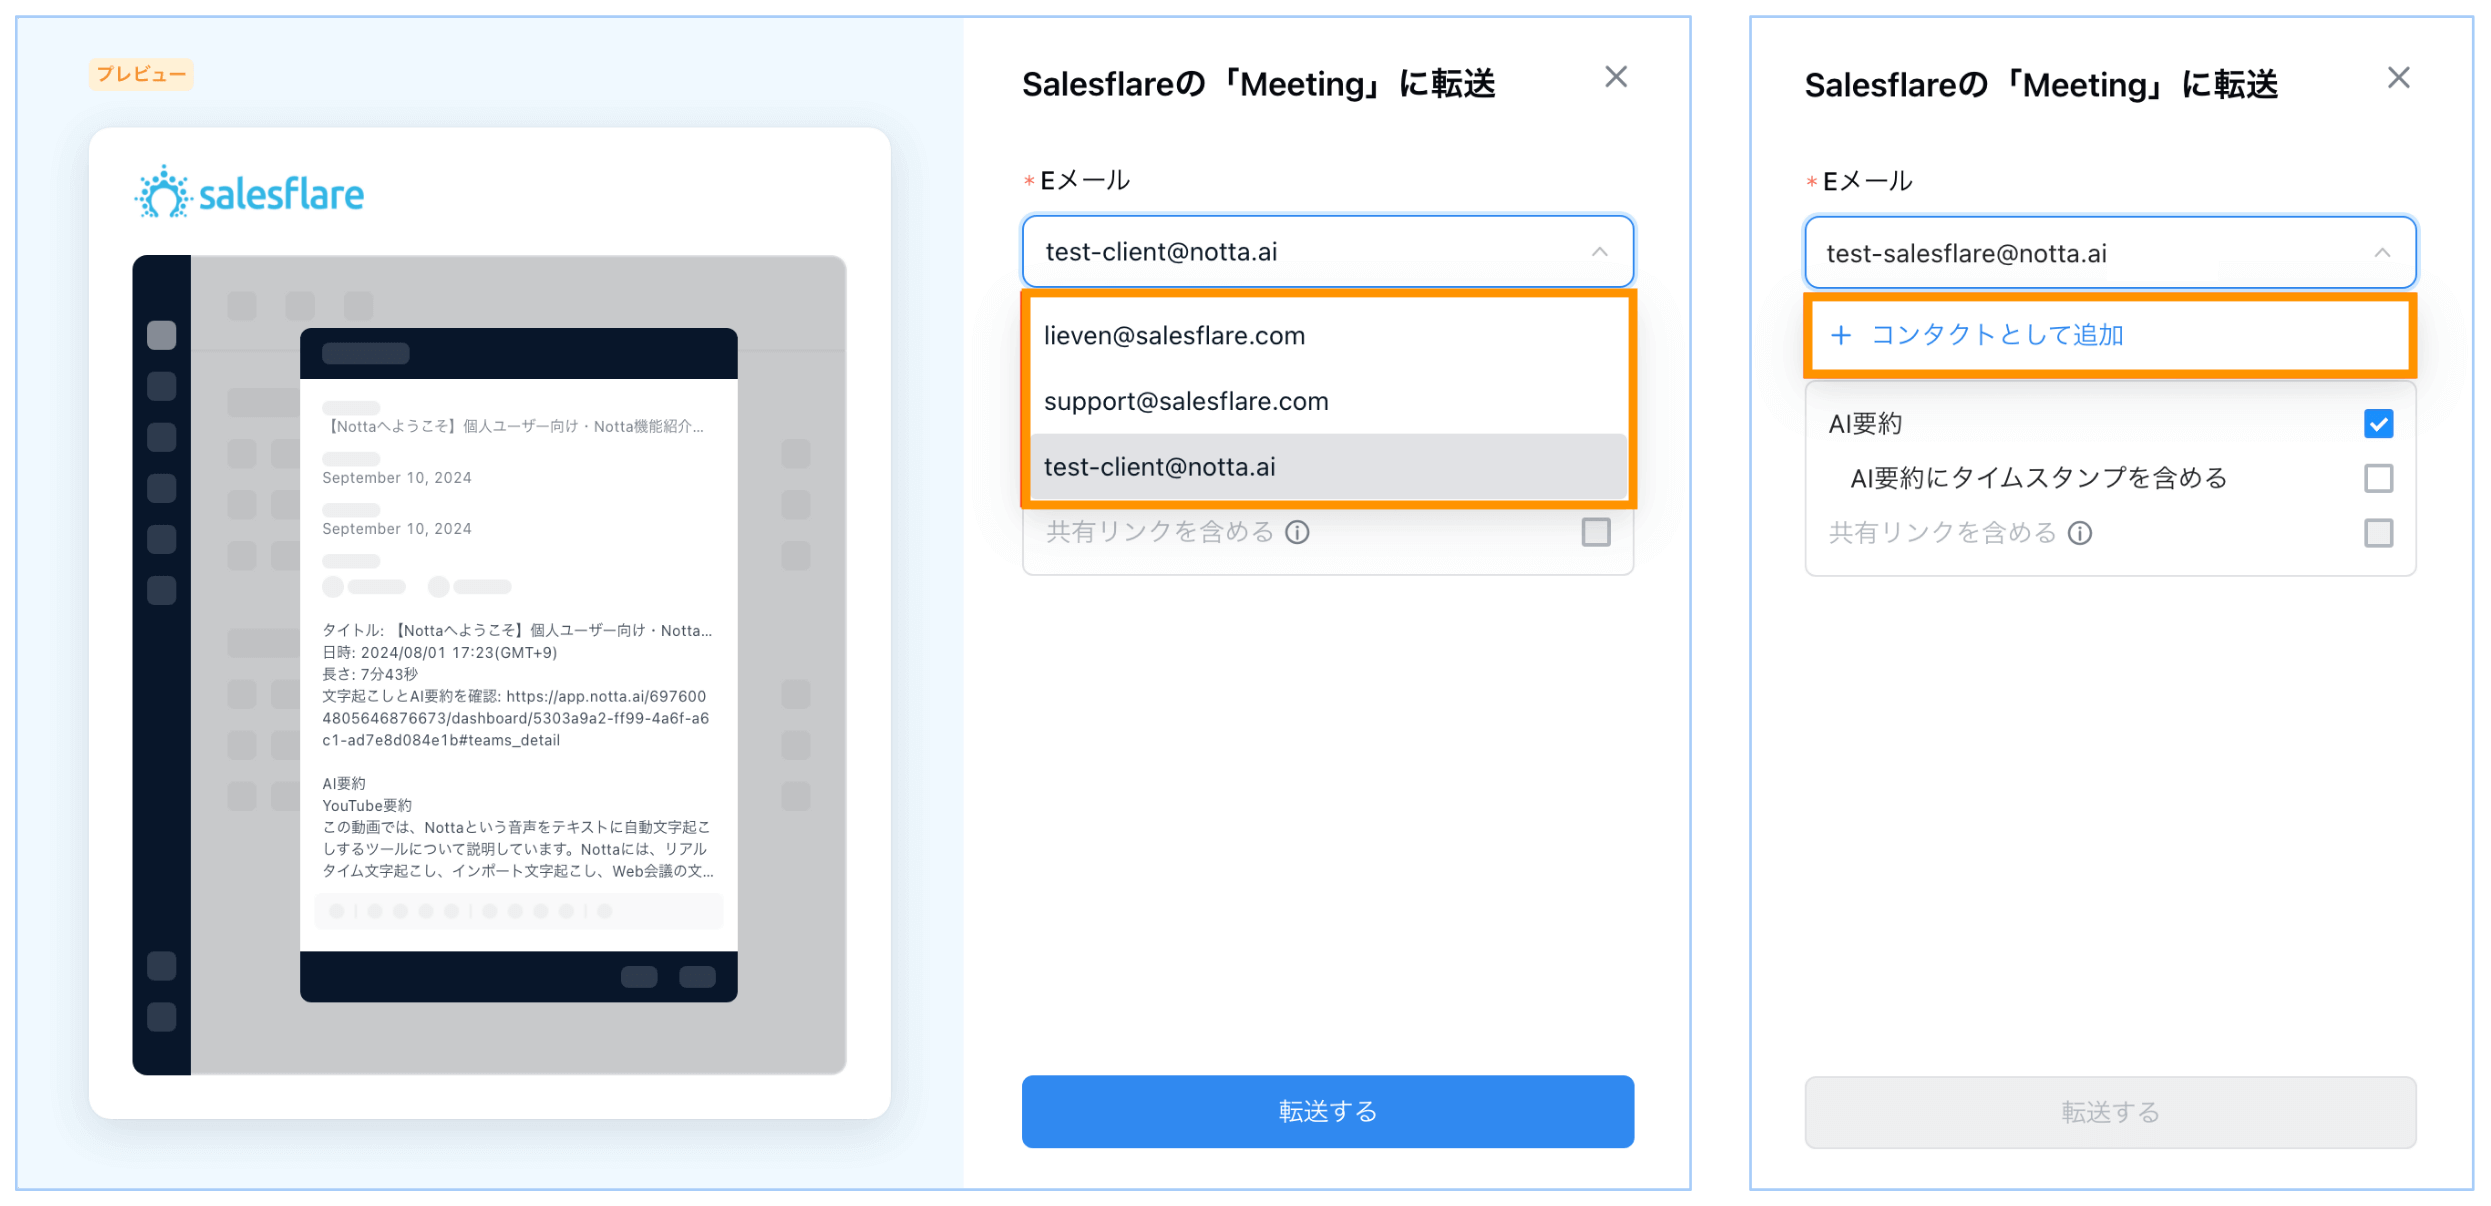This screenshot has width=2491, height=1206.
Task: Click the AI要約 label in right panel
Action: pyautogui.click(x=1865, y=424)
